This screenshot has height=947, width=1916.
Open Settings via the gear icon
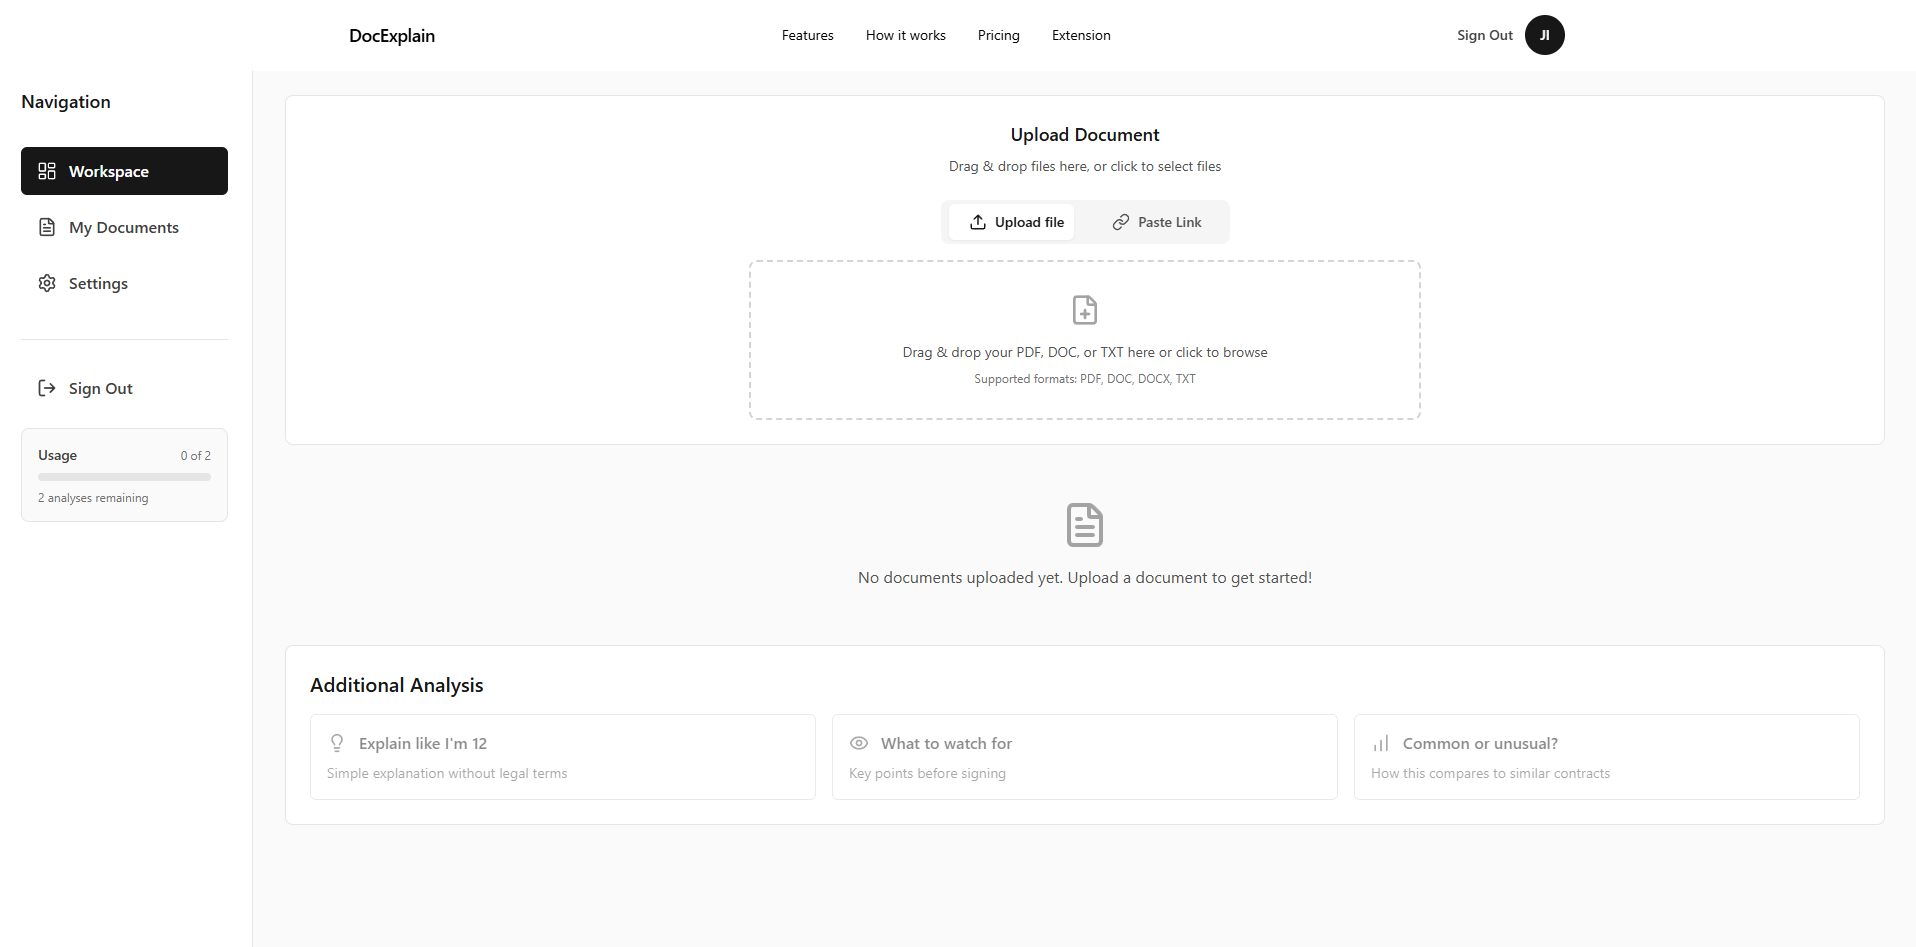pos(47,283)
